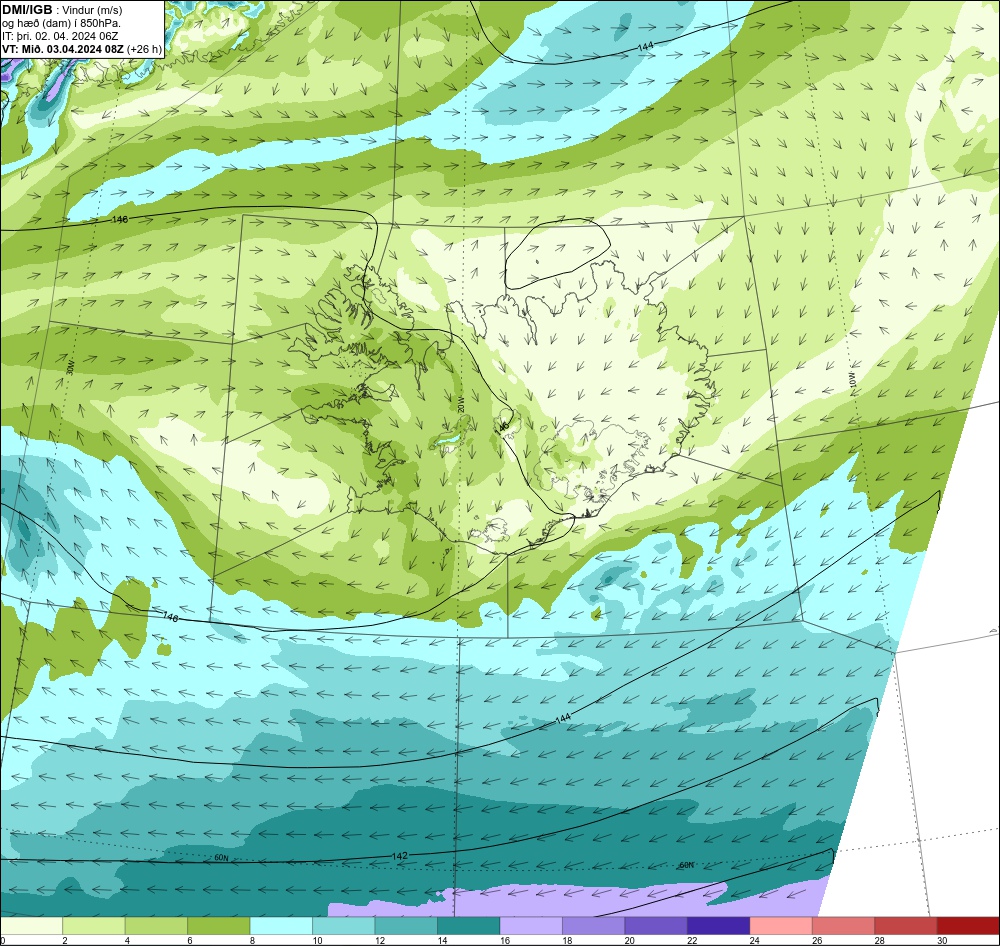
Task: Click the legend tick number 24
Action: [x=755, y=940]
